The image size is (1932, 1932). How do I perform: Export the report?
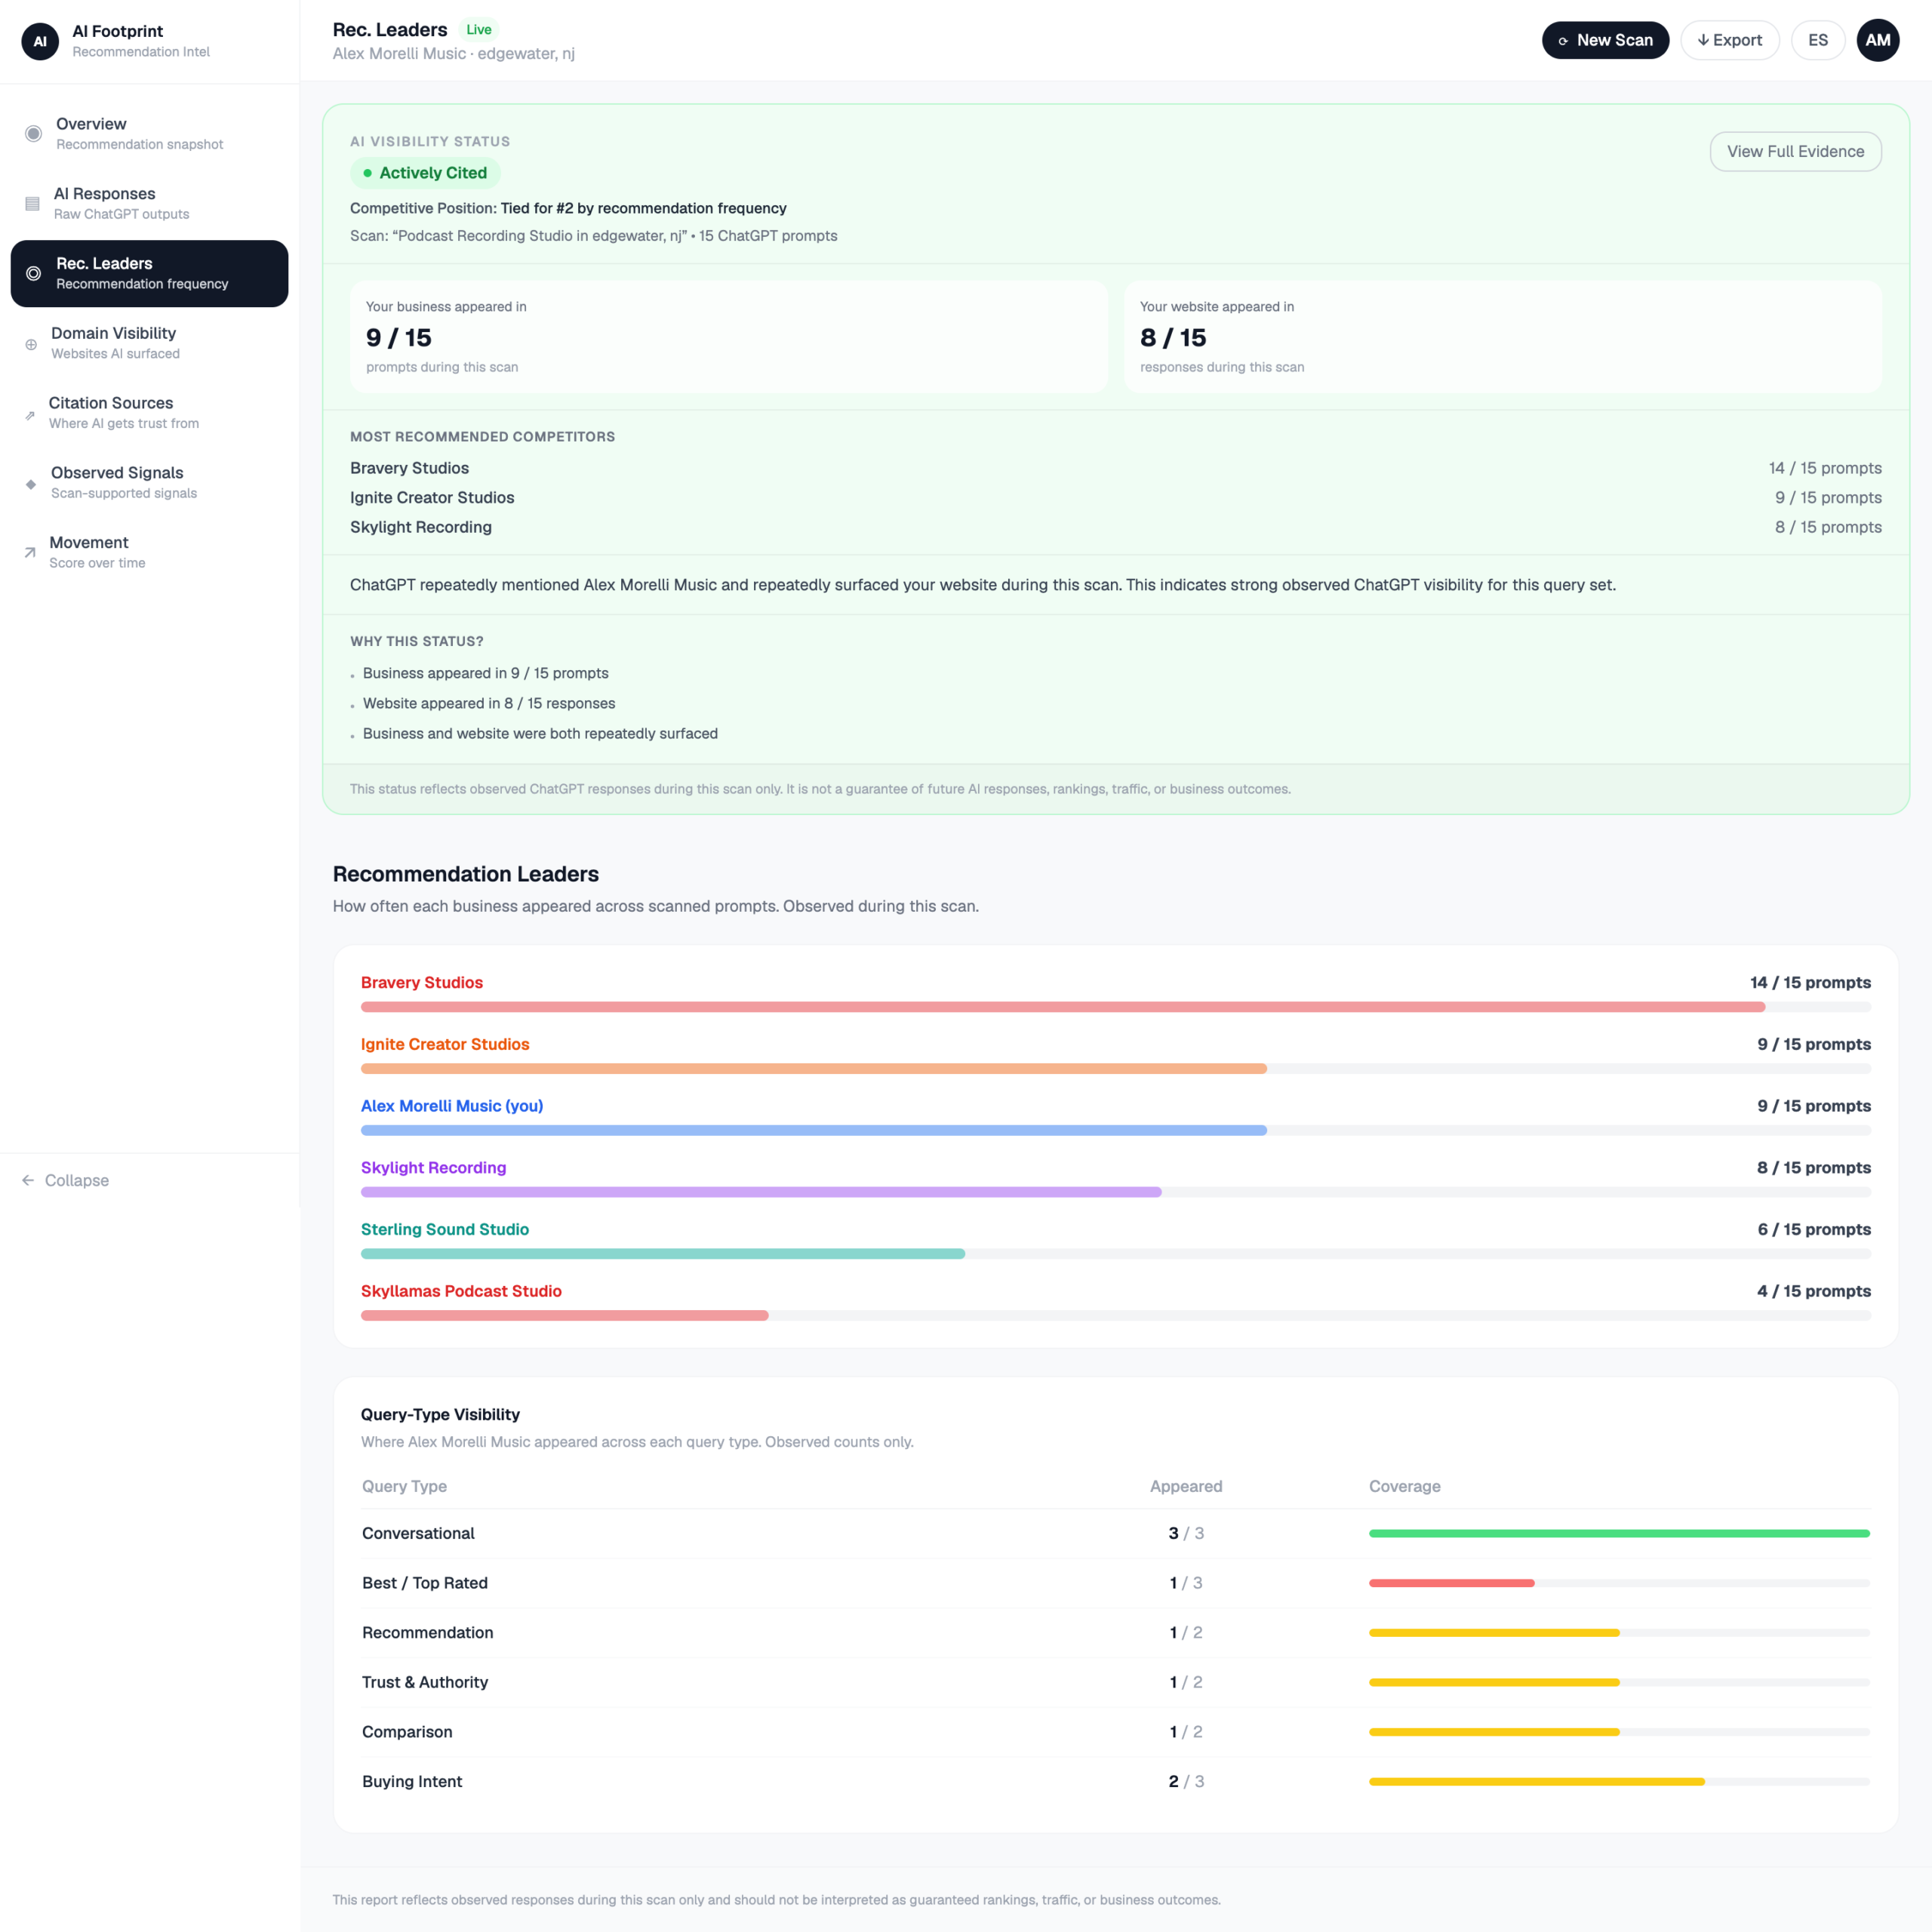point(1730,40)
